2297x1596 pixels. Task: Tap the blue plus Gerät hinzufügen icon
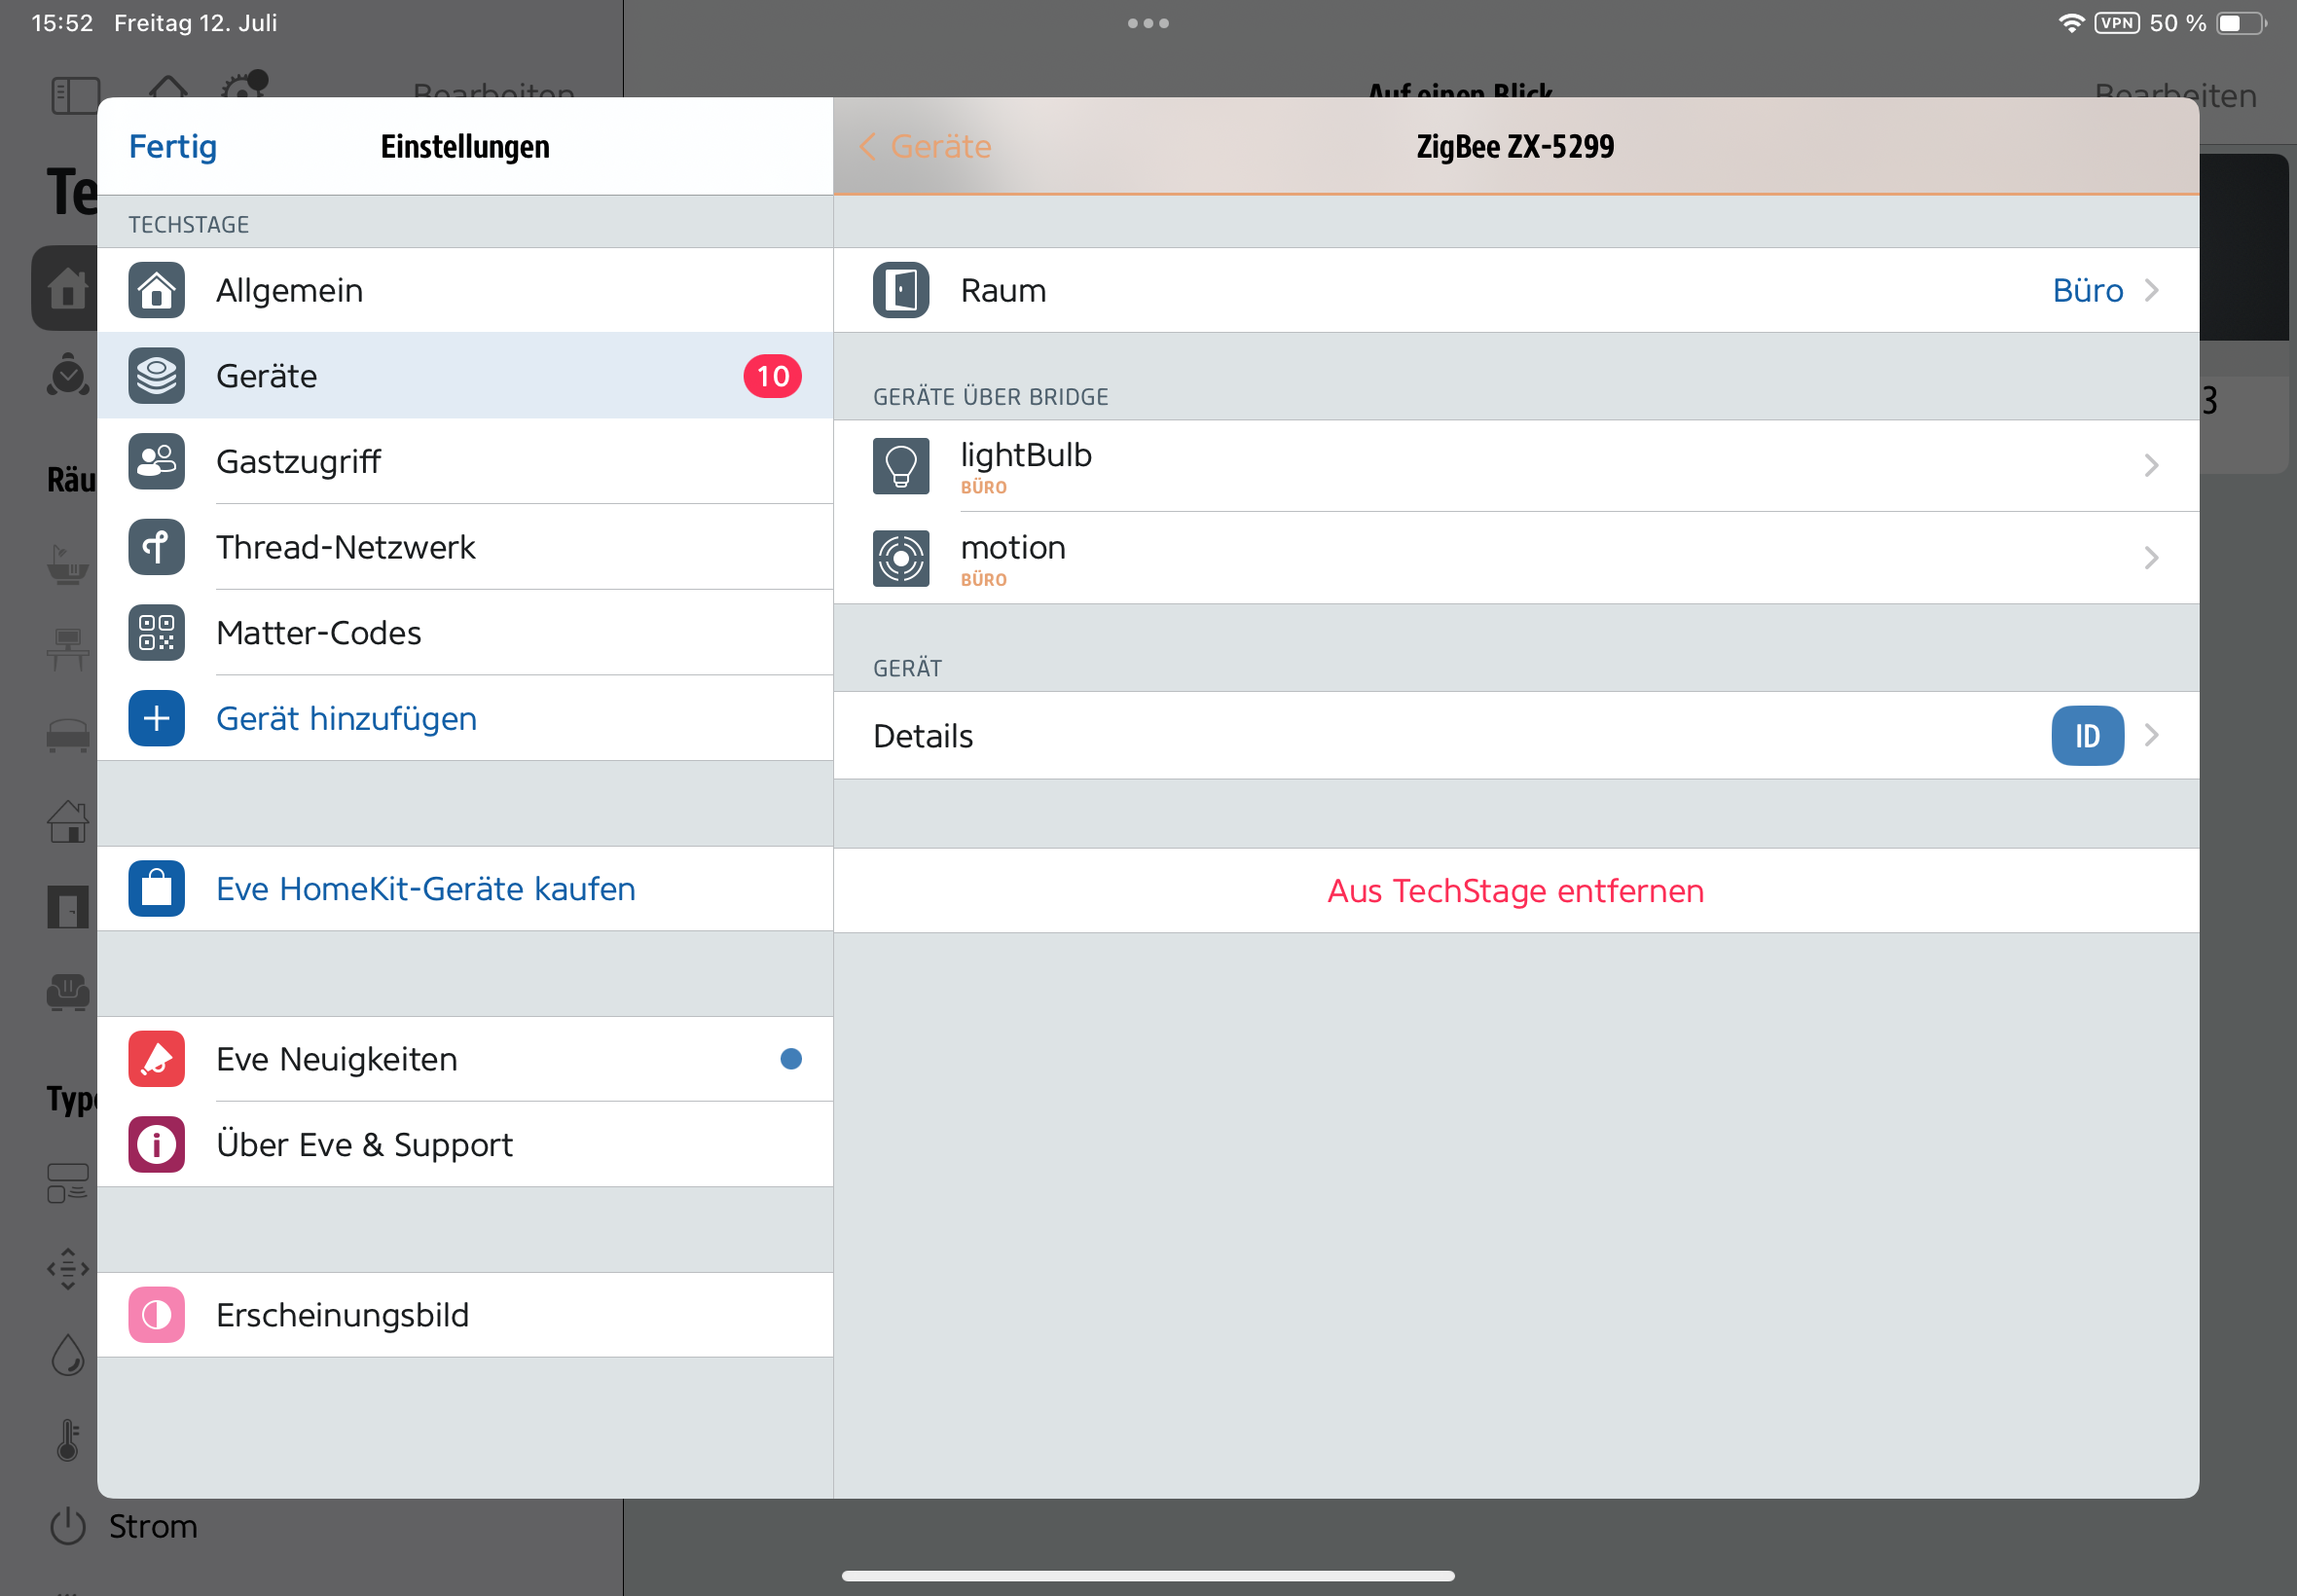156,718
